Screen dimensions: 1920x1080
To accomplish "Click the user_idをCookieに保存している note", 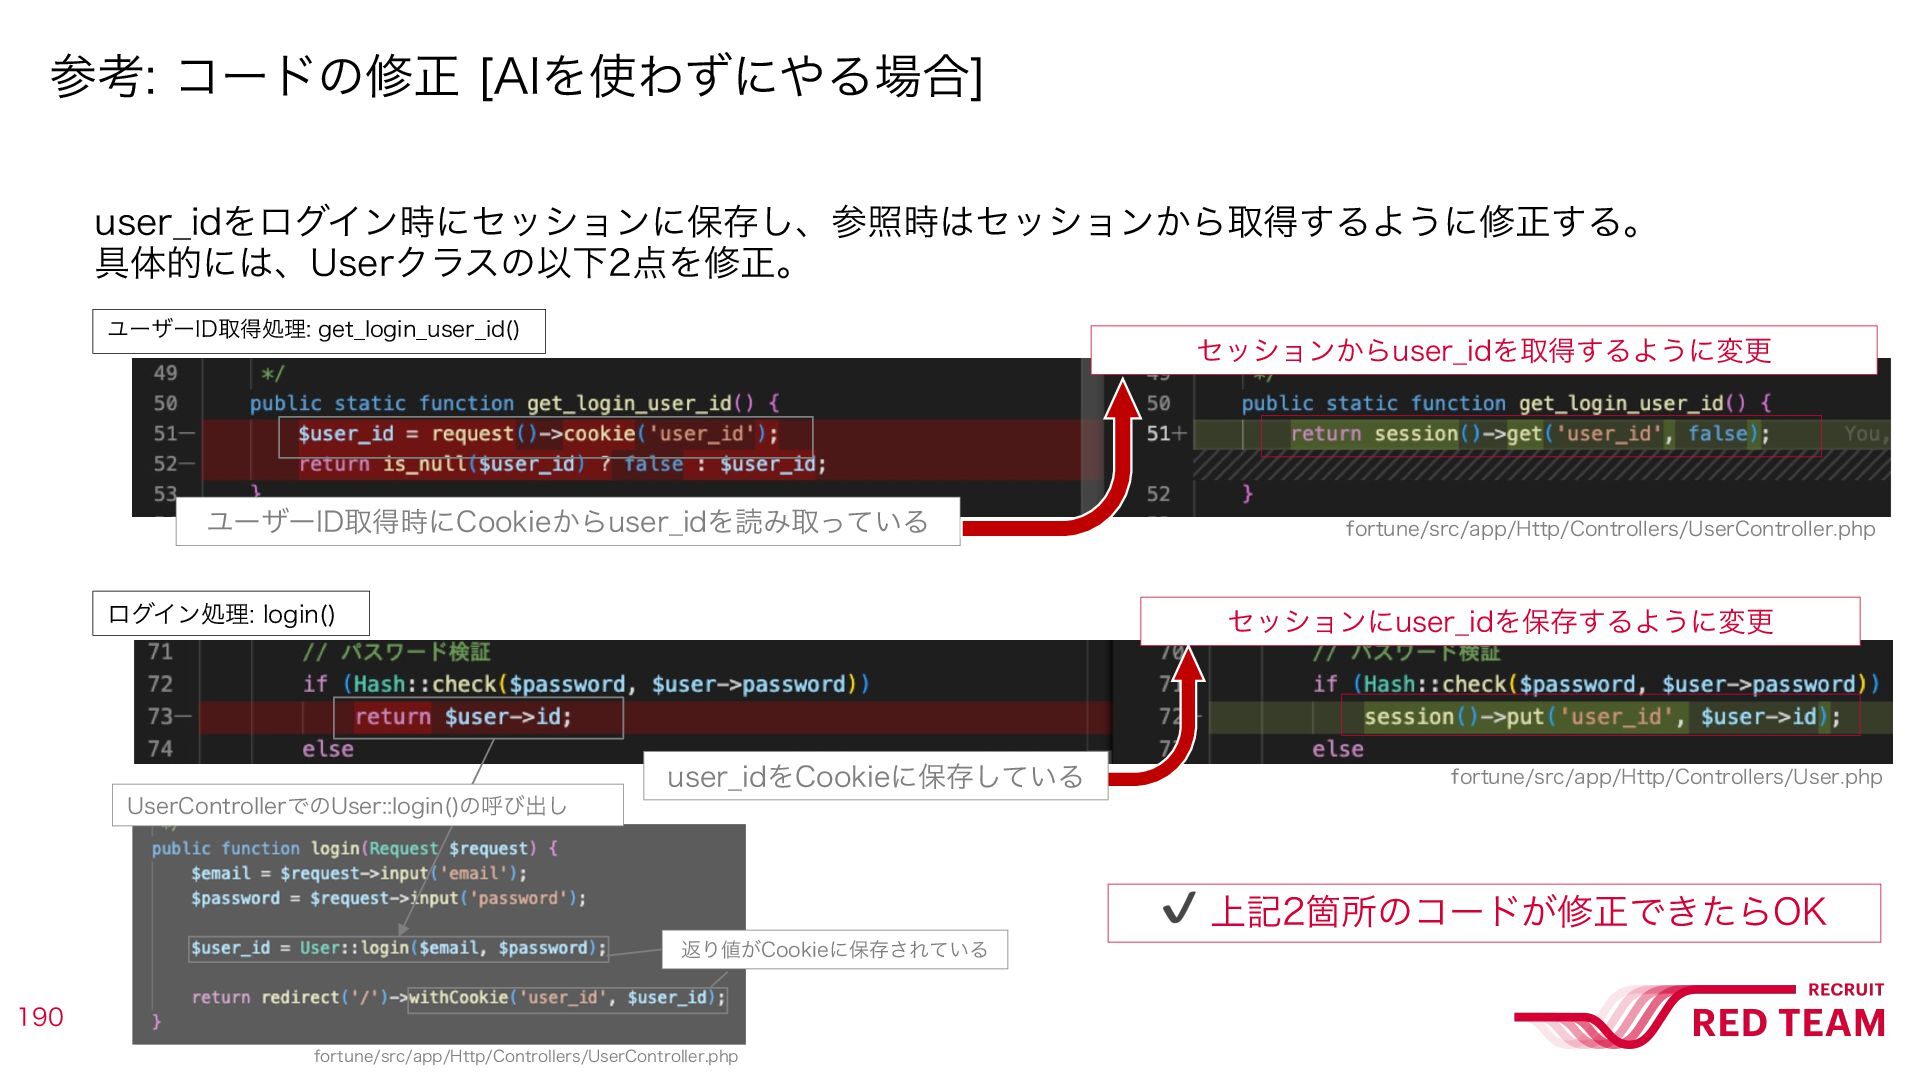I will pos(875,776).
